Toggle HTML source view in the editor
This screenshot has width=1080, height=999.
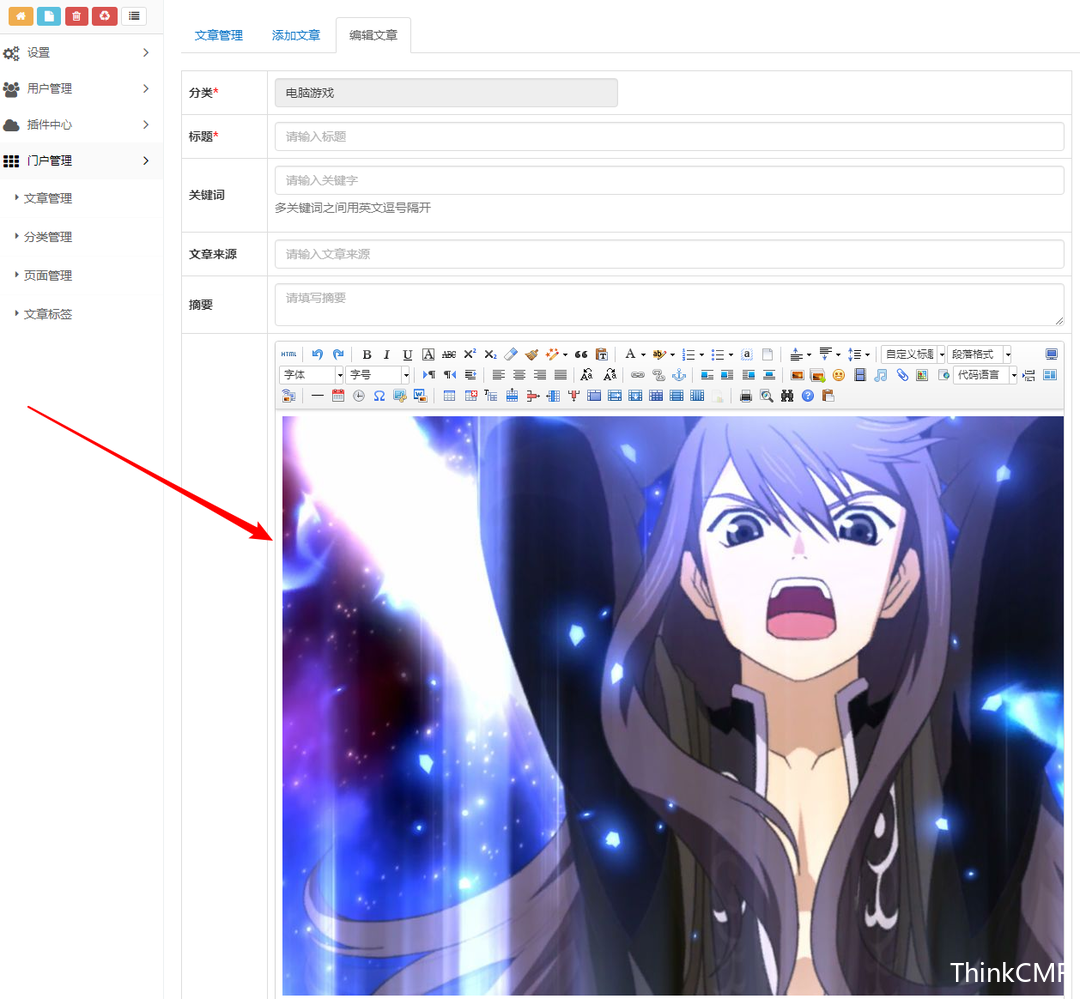click(289, 354)
